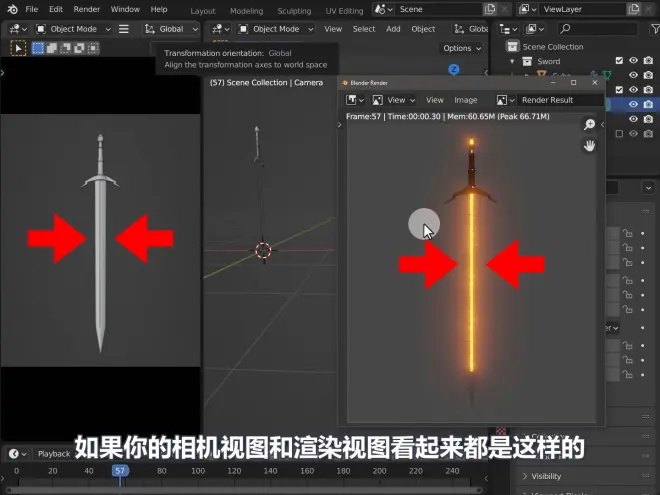The image size is (660, 495).
Task: Open the Properties editor options chevron dropdown
Action: (x=649, y=188)
